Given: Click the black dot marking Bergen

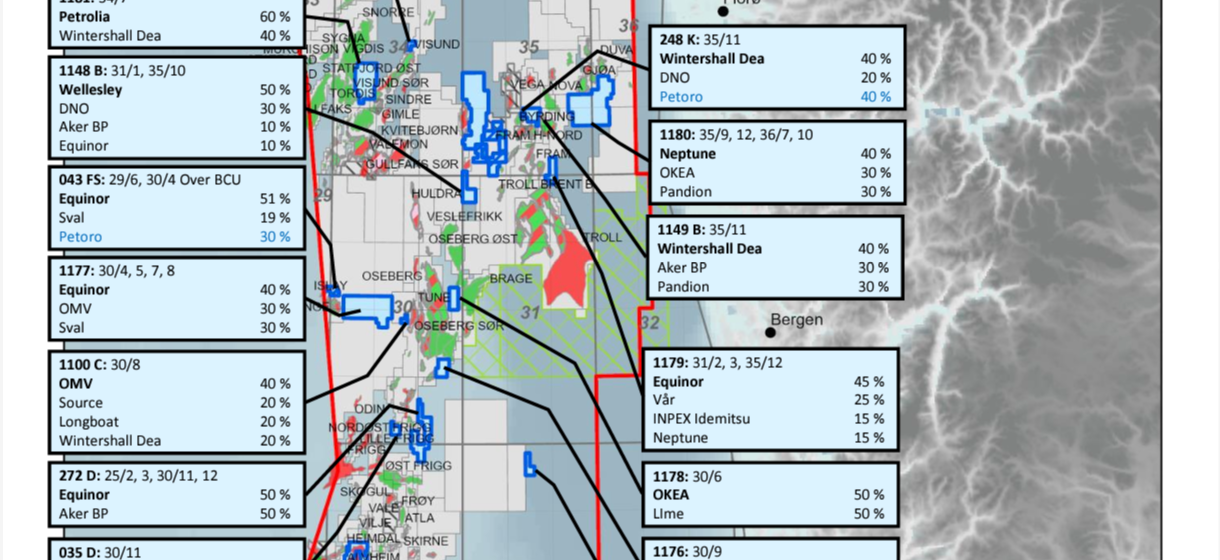Looking at the screenshot, I should 772,332.
